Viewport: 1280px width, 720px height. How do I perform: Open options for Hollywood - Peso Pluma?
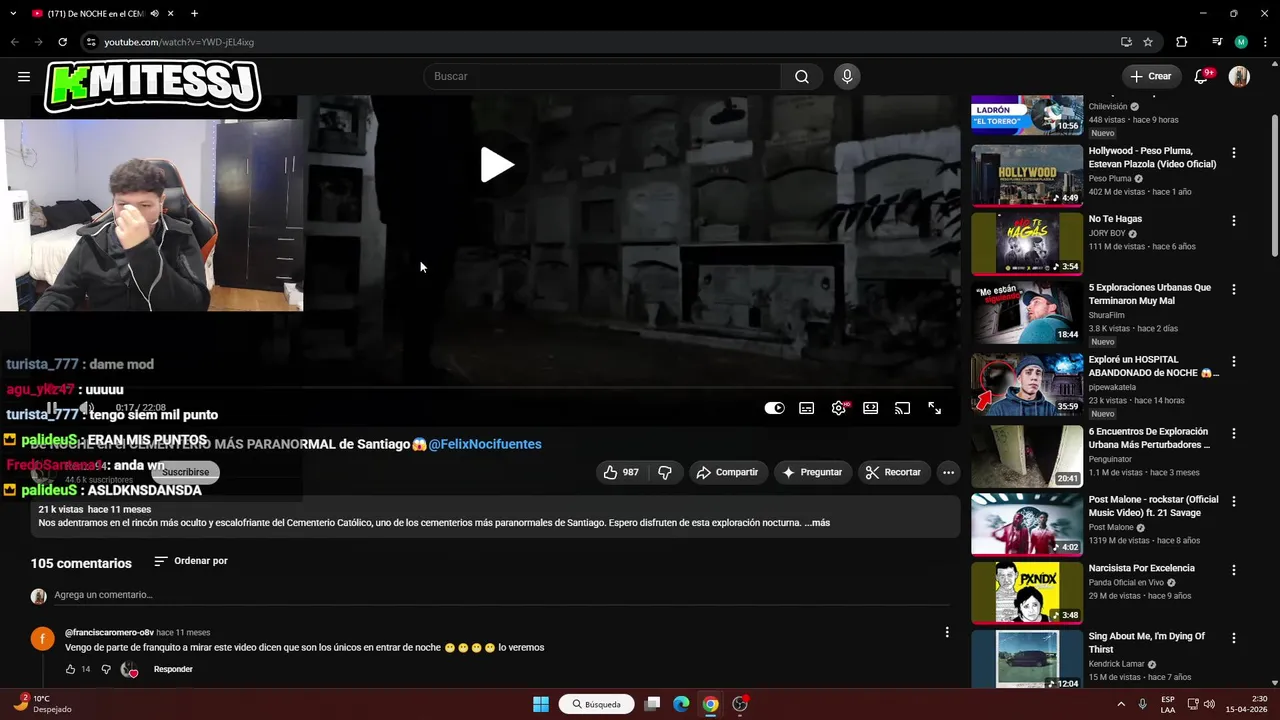(1234, 153)
